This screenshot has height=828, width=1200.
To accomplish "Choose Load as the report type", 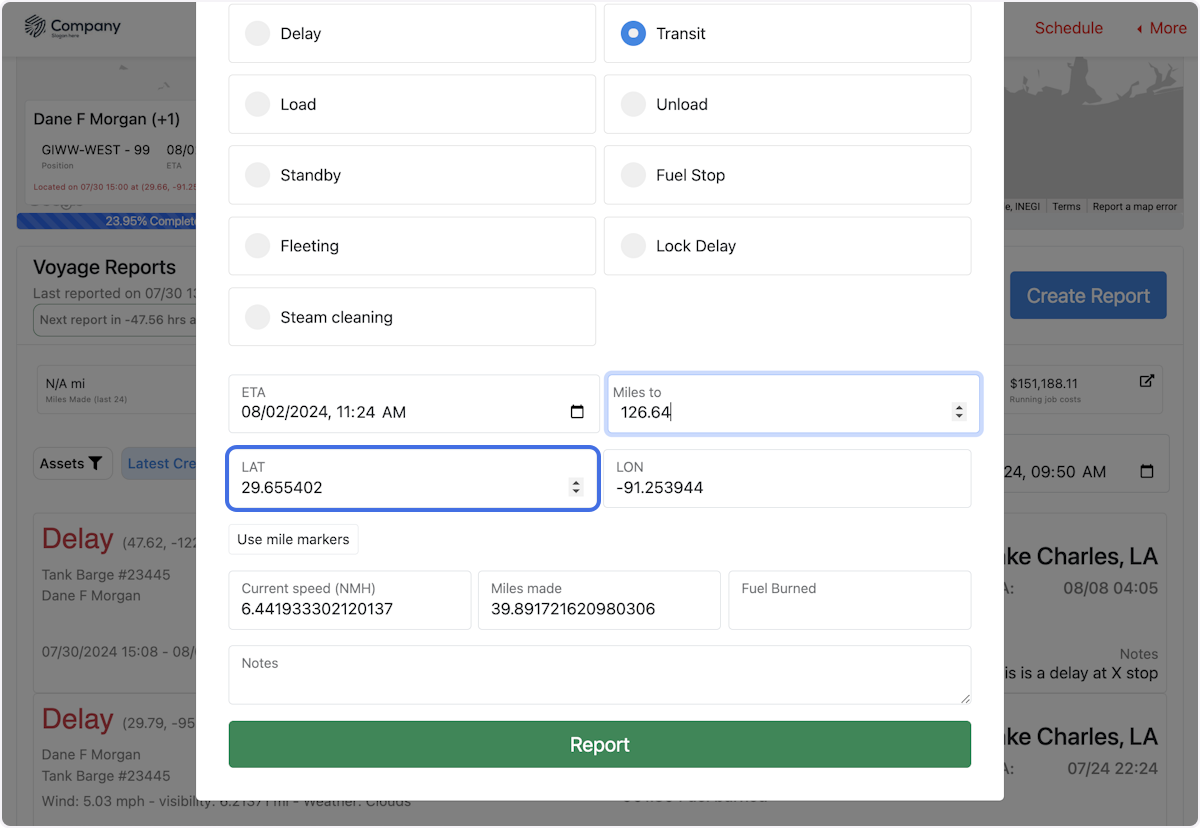I will (257, 104).
